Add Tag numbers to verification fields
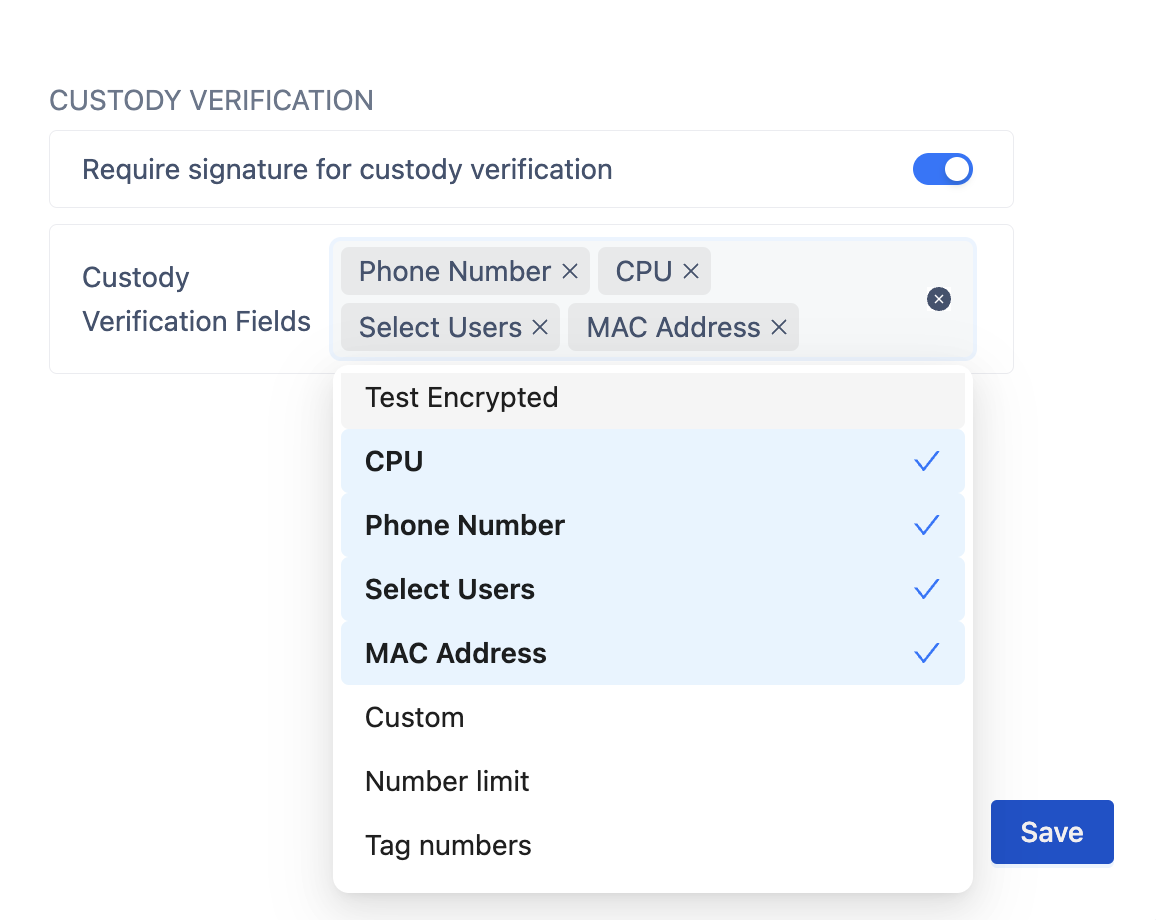Screen dimensions: 1156x920 [448, 845]
